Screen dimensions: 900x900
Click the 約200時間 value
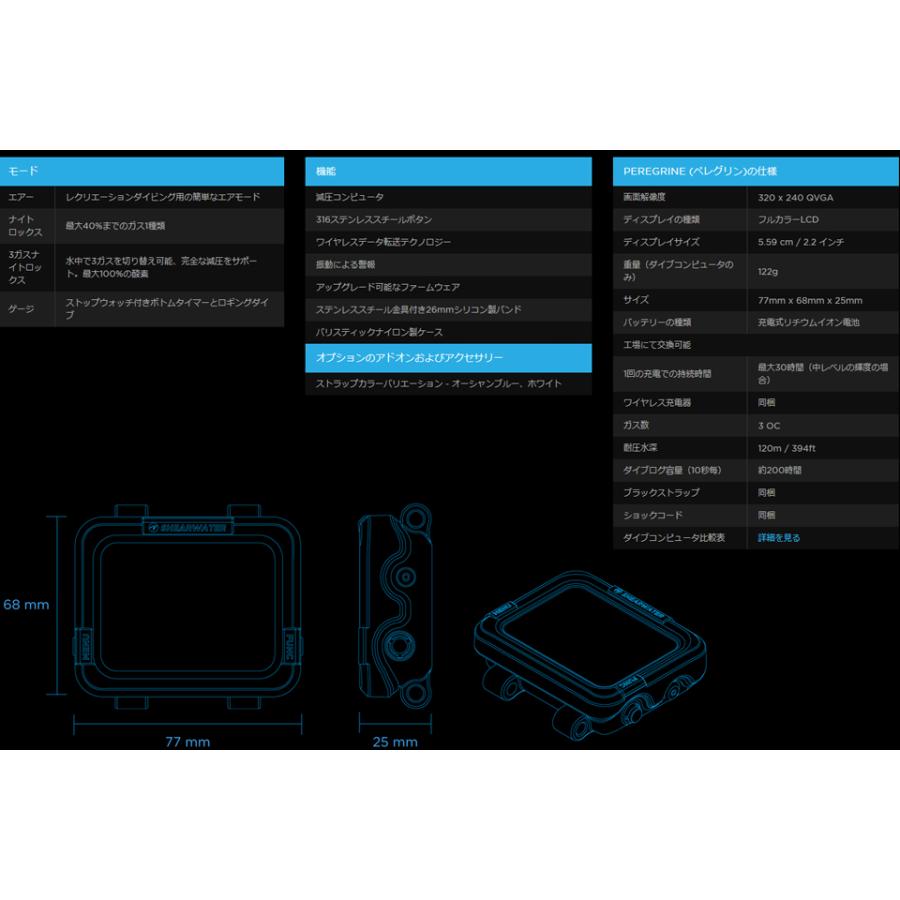pyautogui.click(x=779, y=470)
